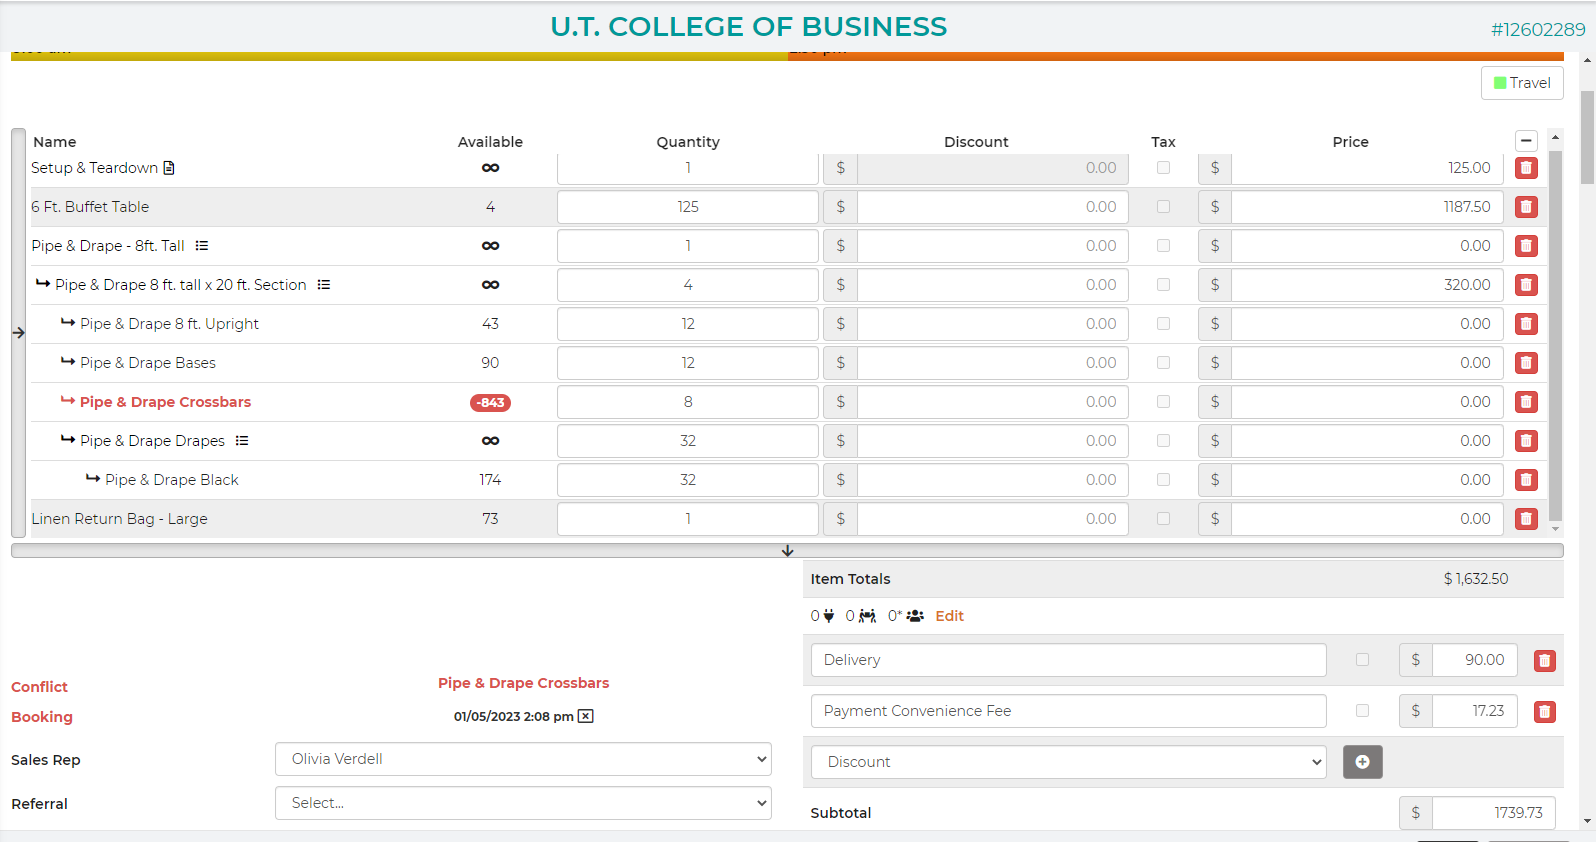This screenshot has height=842, width=1596.
Task: Open the Sales Rep dropdown
Action: pos(523,759)
